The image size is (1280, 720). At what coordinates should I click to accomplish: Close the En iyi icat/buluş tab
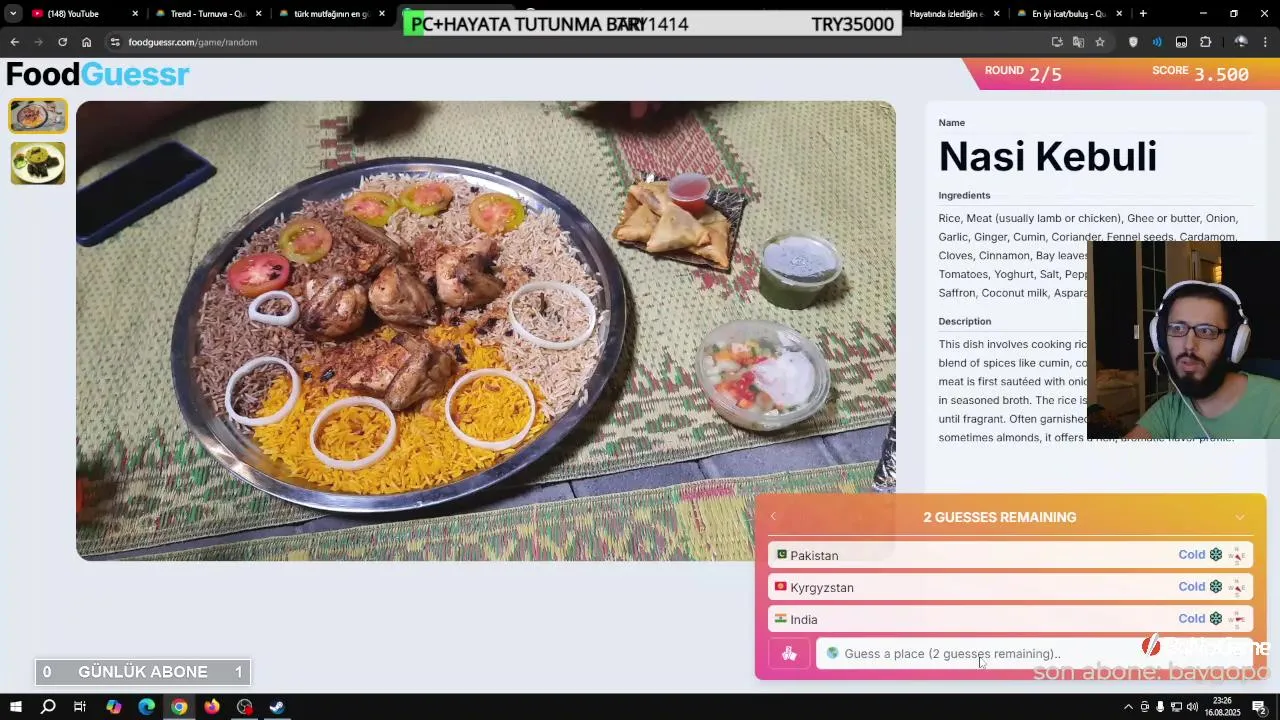click(1119, 14)
